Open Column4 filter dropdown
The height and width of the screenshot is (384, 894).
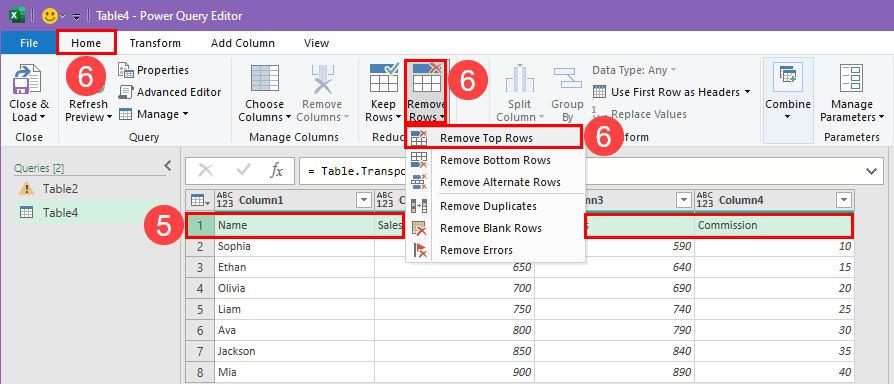(x=844, y=201)
